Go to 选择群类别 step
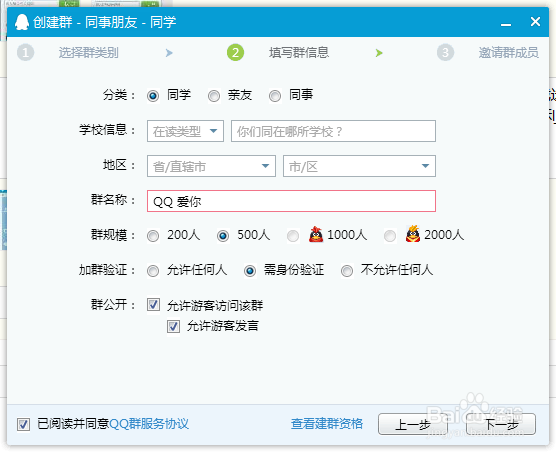 (88, 53)
